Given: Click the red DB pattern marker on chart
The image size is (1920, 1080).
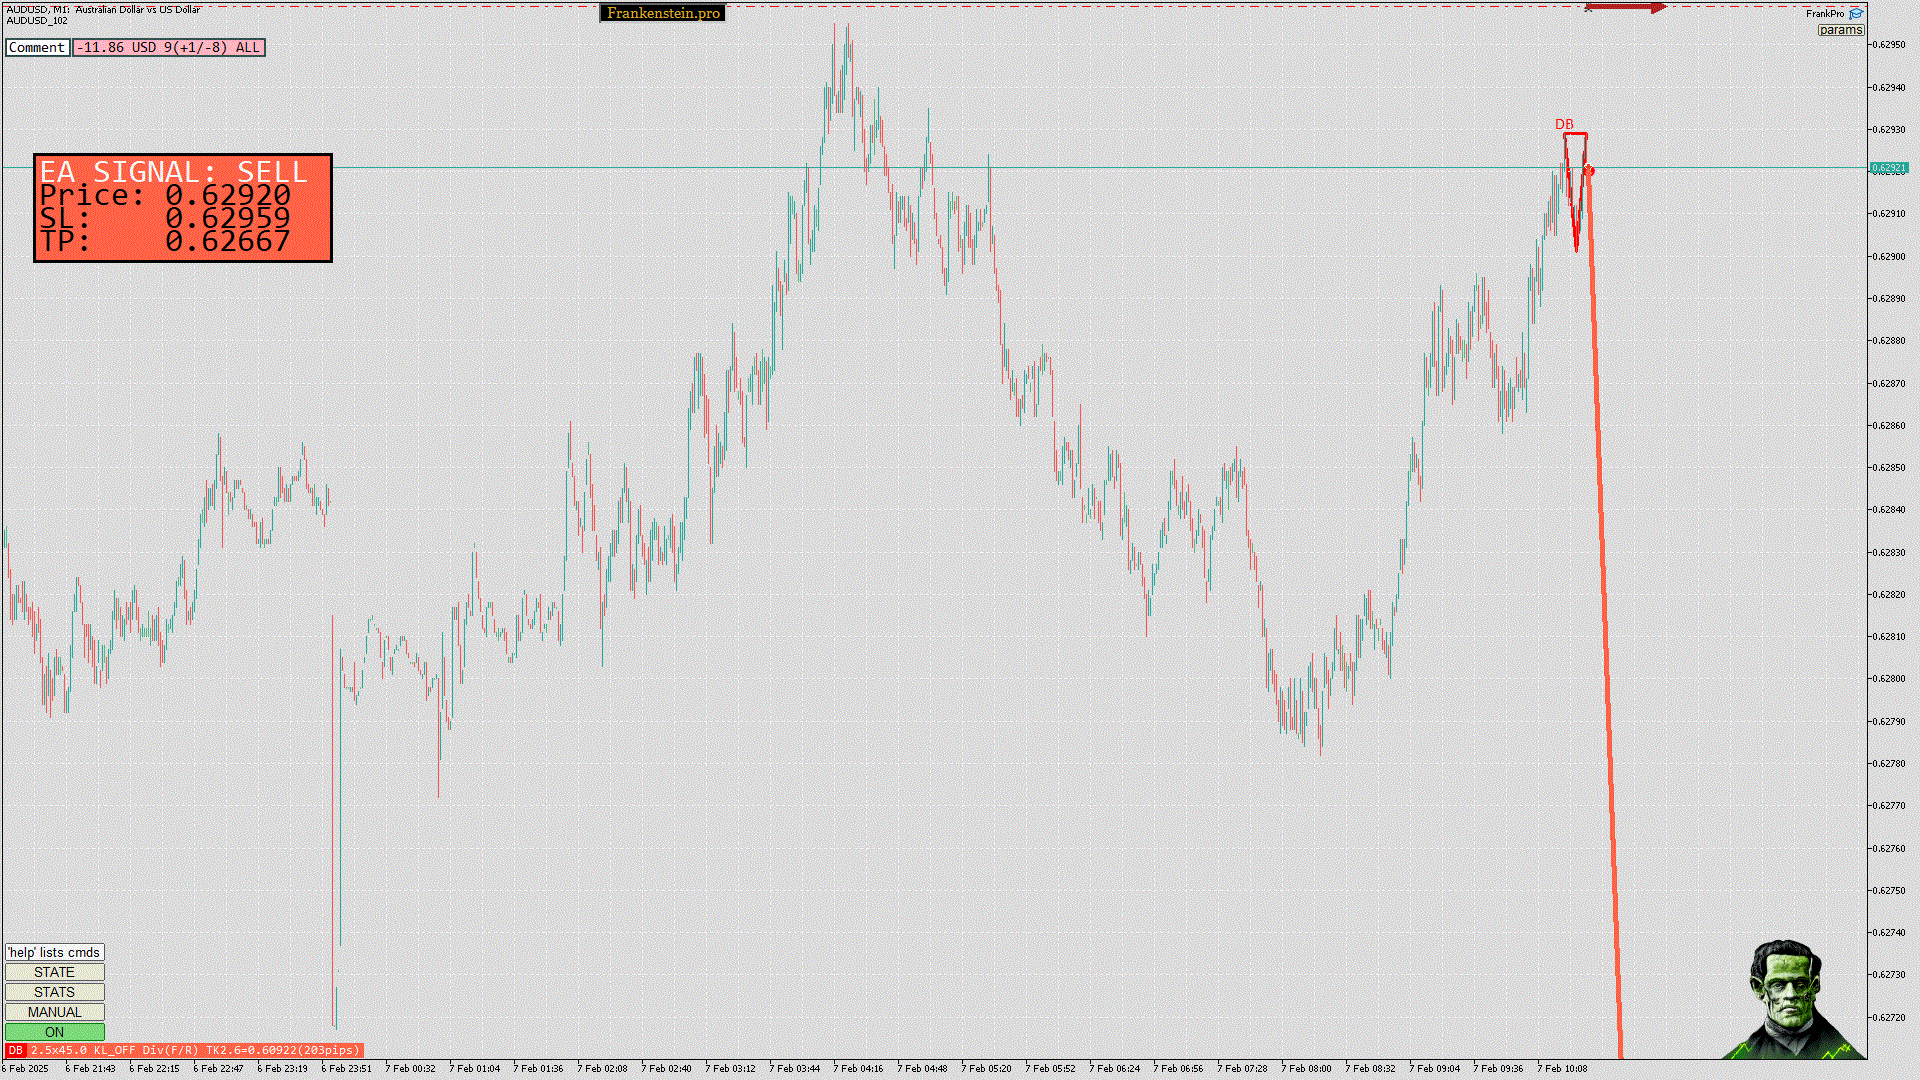Looking at the screenshot, I should (1564, 124).
